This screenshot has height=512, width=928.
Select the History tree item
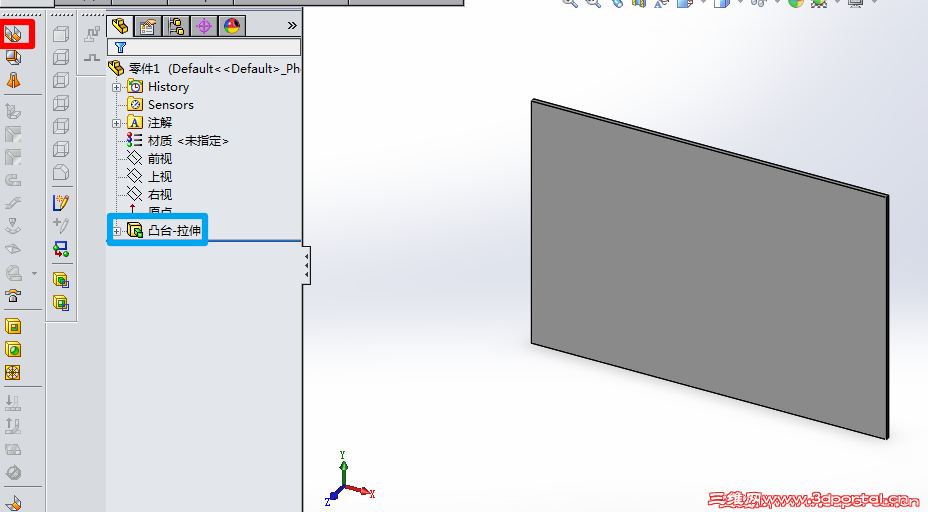pos(158,86)
